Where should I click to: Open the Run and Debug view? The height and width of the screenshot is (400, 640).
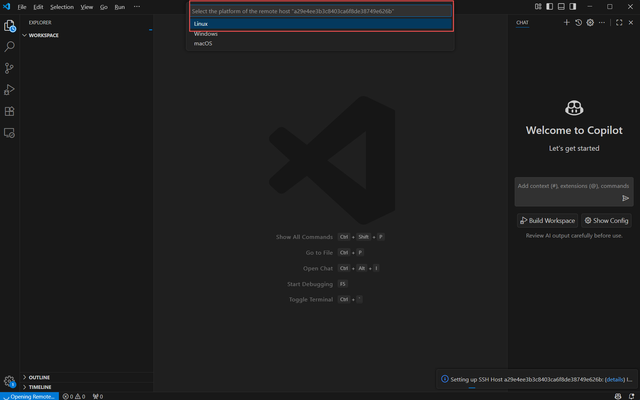[x=10, y=90]
